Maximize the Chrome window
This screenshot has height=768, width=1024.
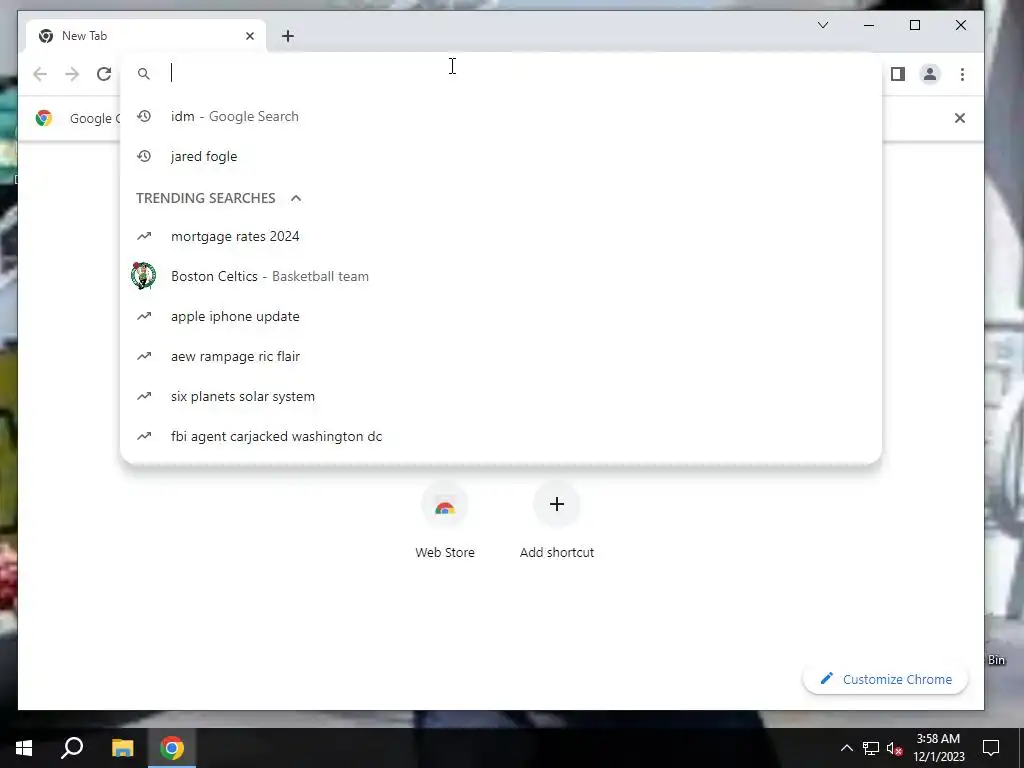coord(915,25)
